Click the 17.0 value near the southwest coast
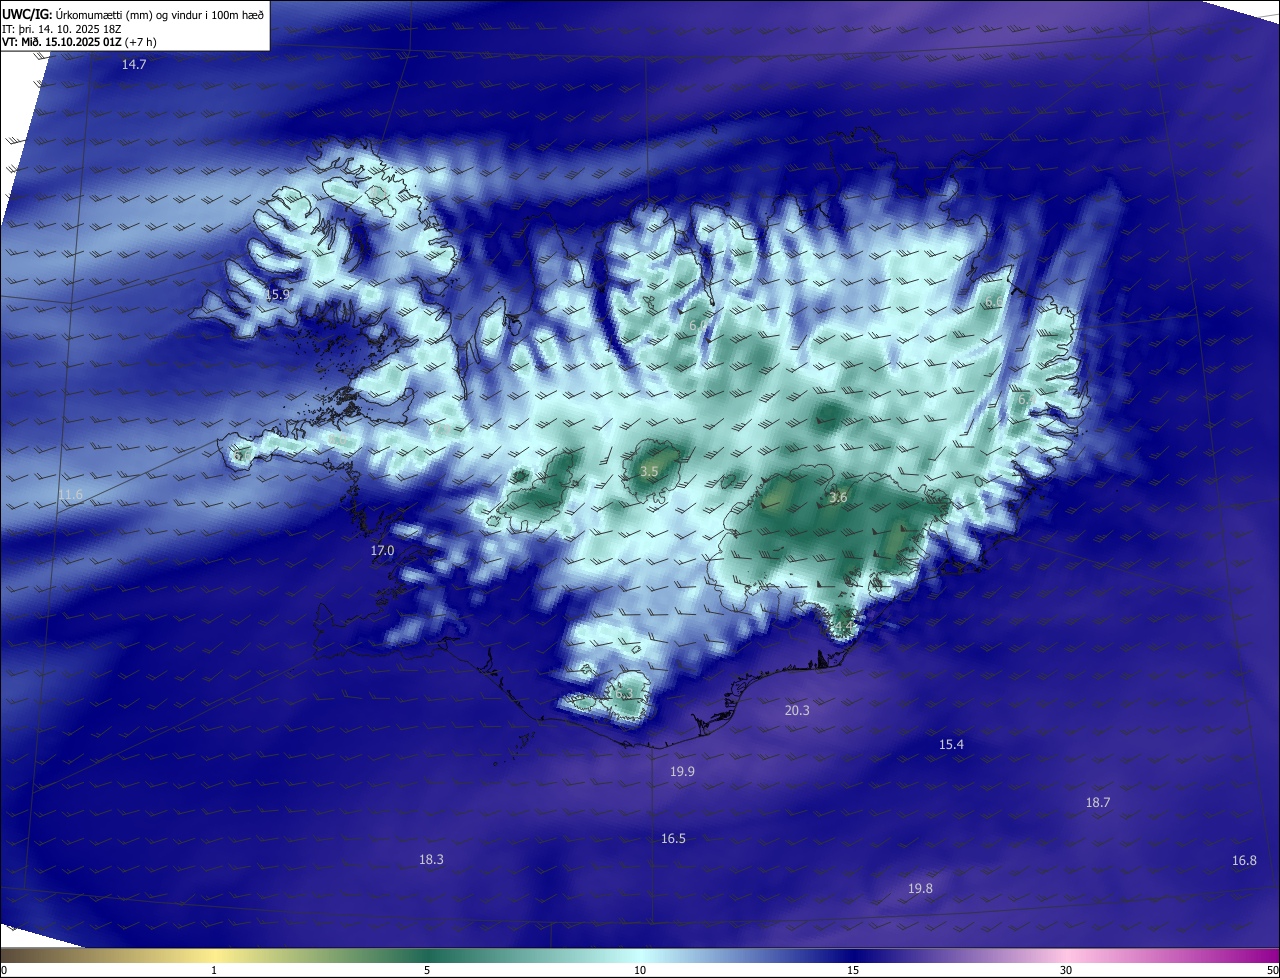This screenshot has height=978, width=1280. click(x=382, y=551)
